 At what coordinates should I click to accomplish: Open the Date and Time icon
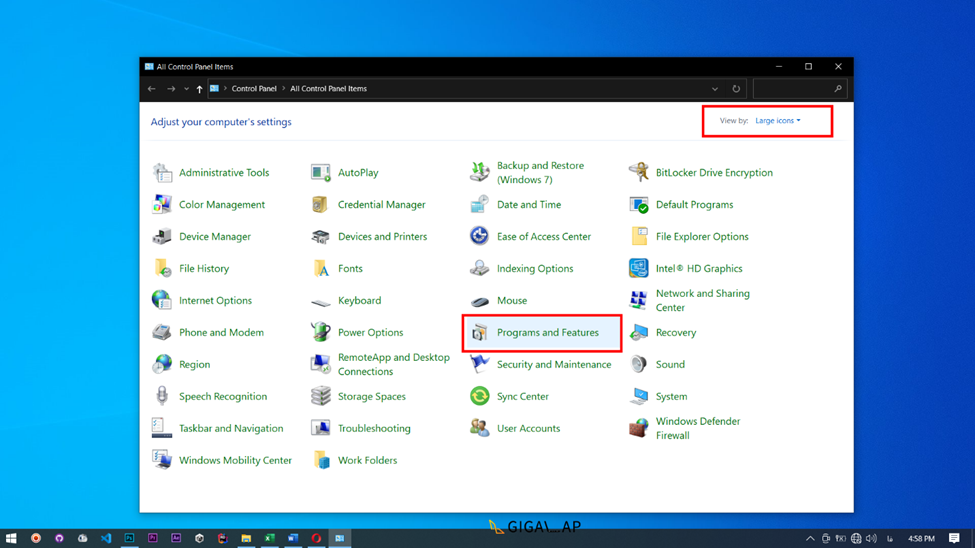click(479, 205)
